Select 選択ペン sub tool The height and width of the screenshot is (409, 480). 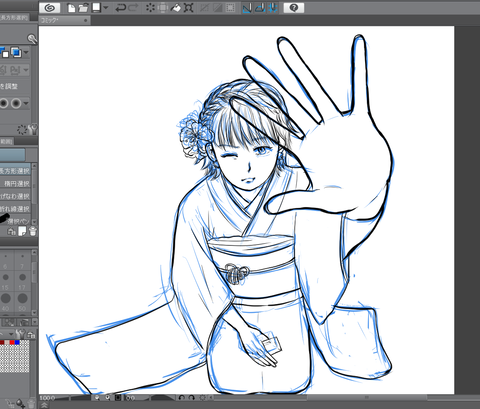(15, 220)
